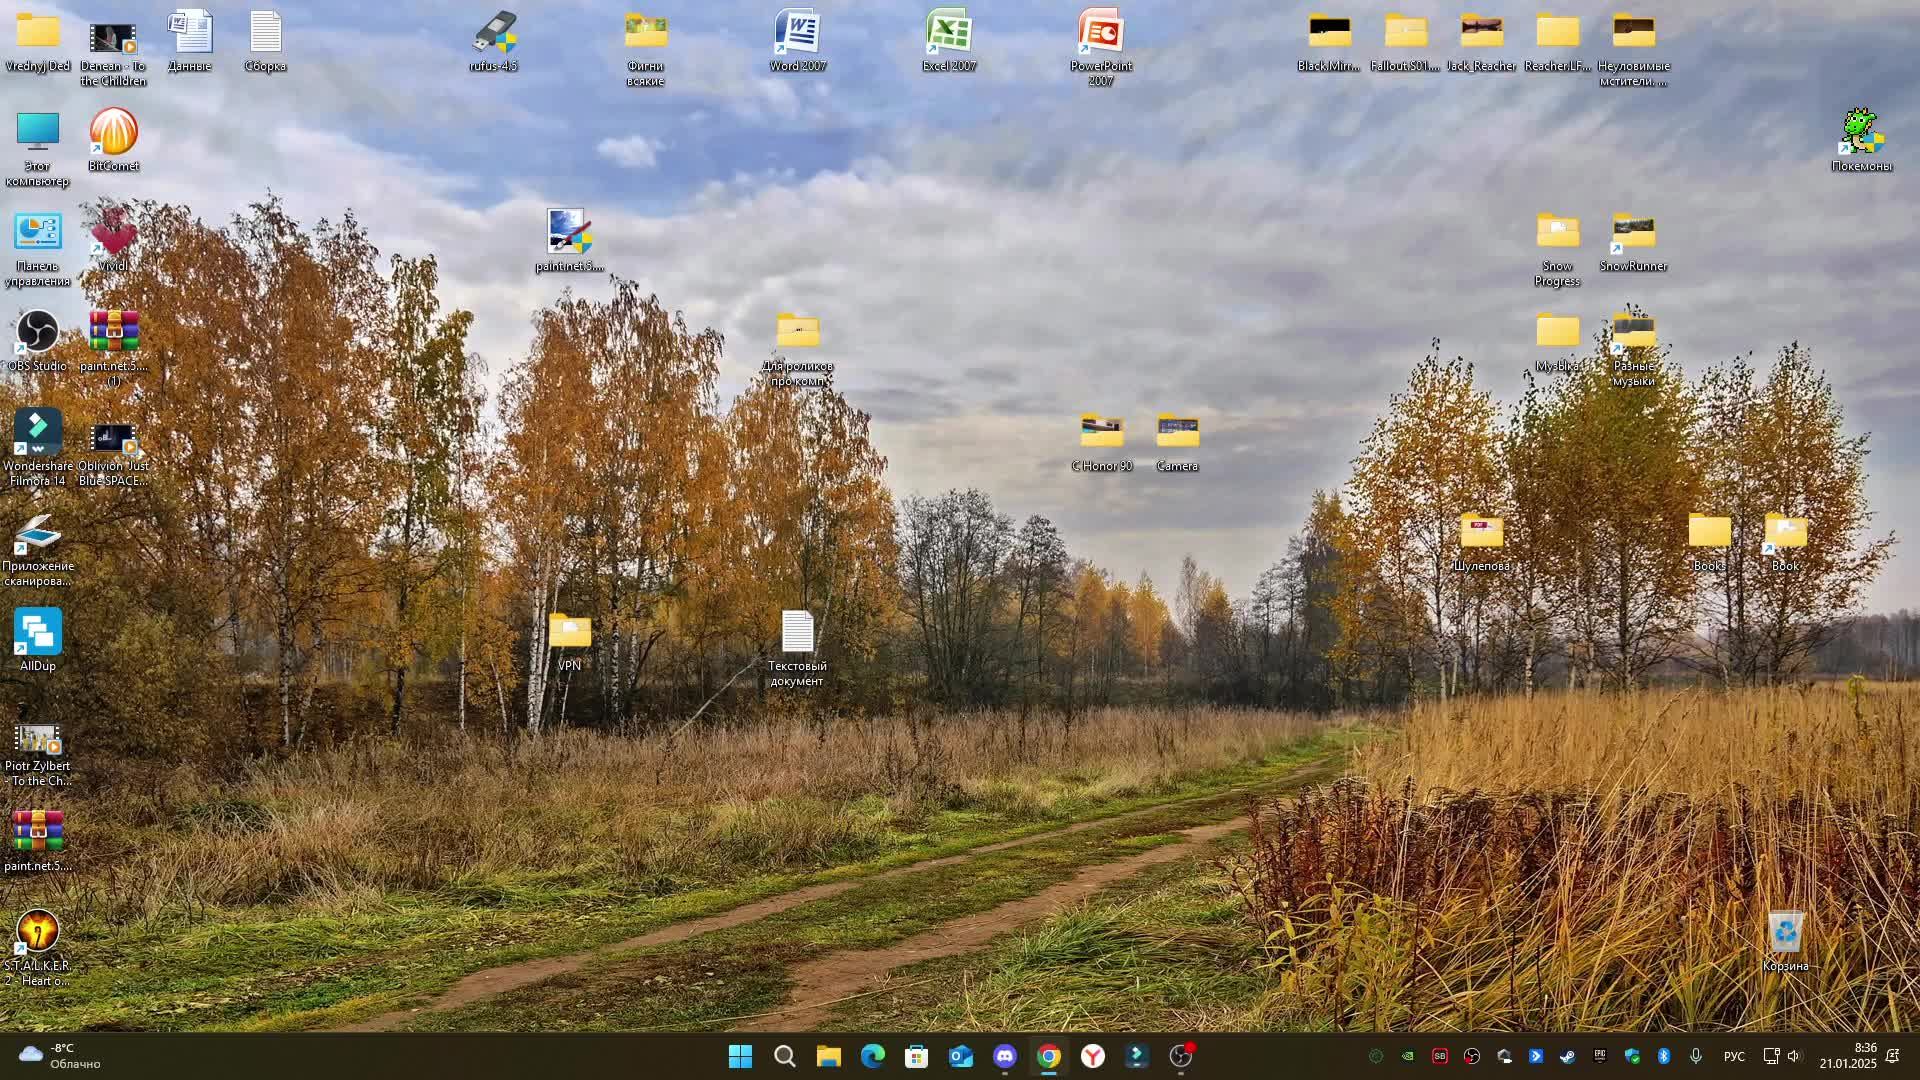This screenshot has height=1080, width=1920.
Task: Open the Excel 2007 desktop shortcut
Action: 948,35
